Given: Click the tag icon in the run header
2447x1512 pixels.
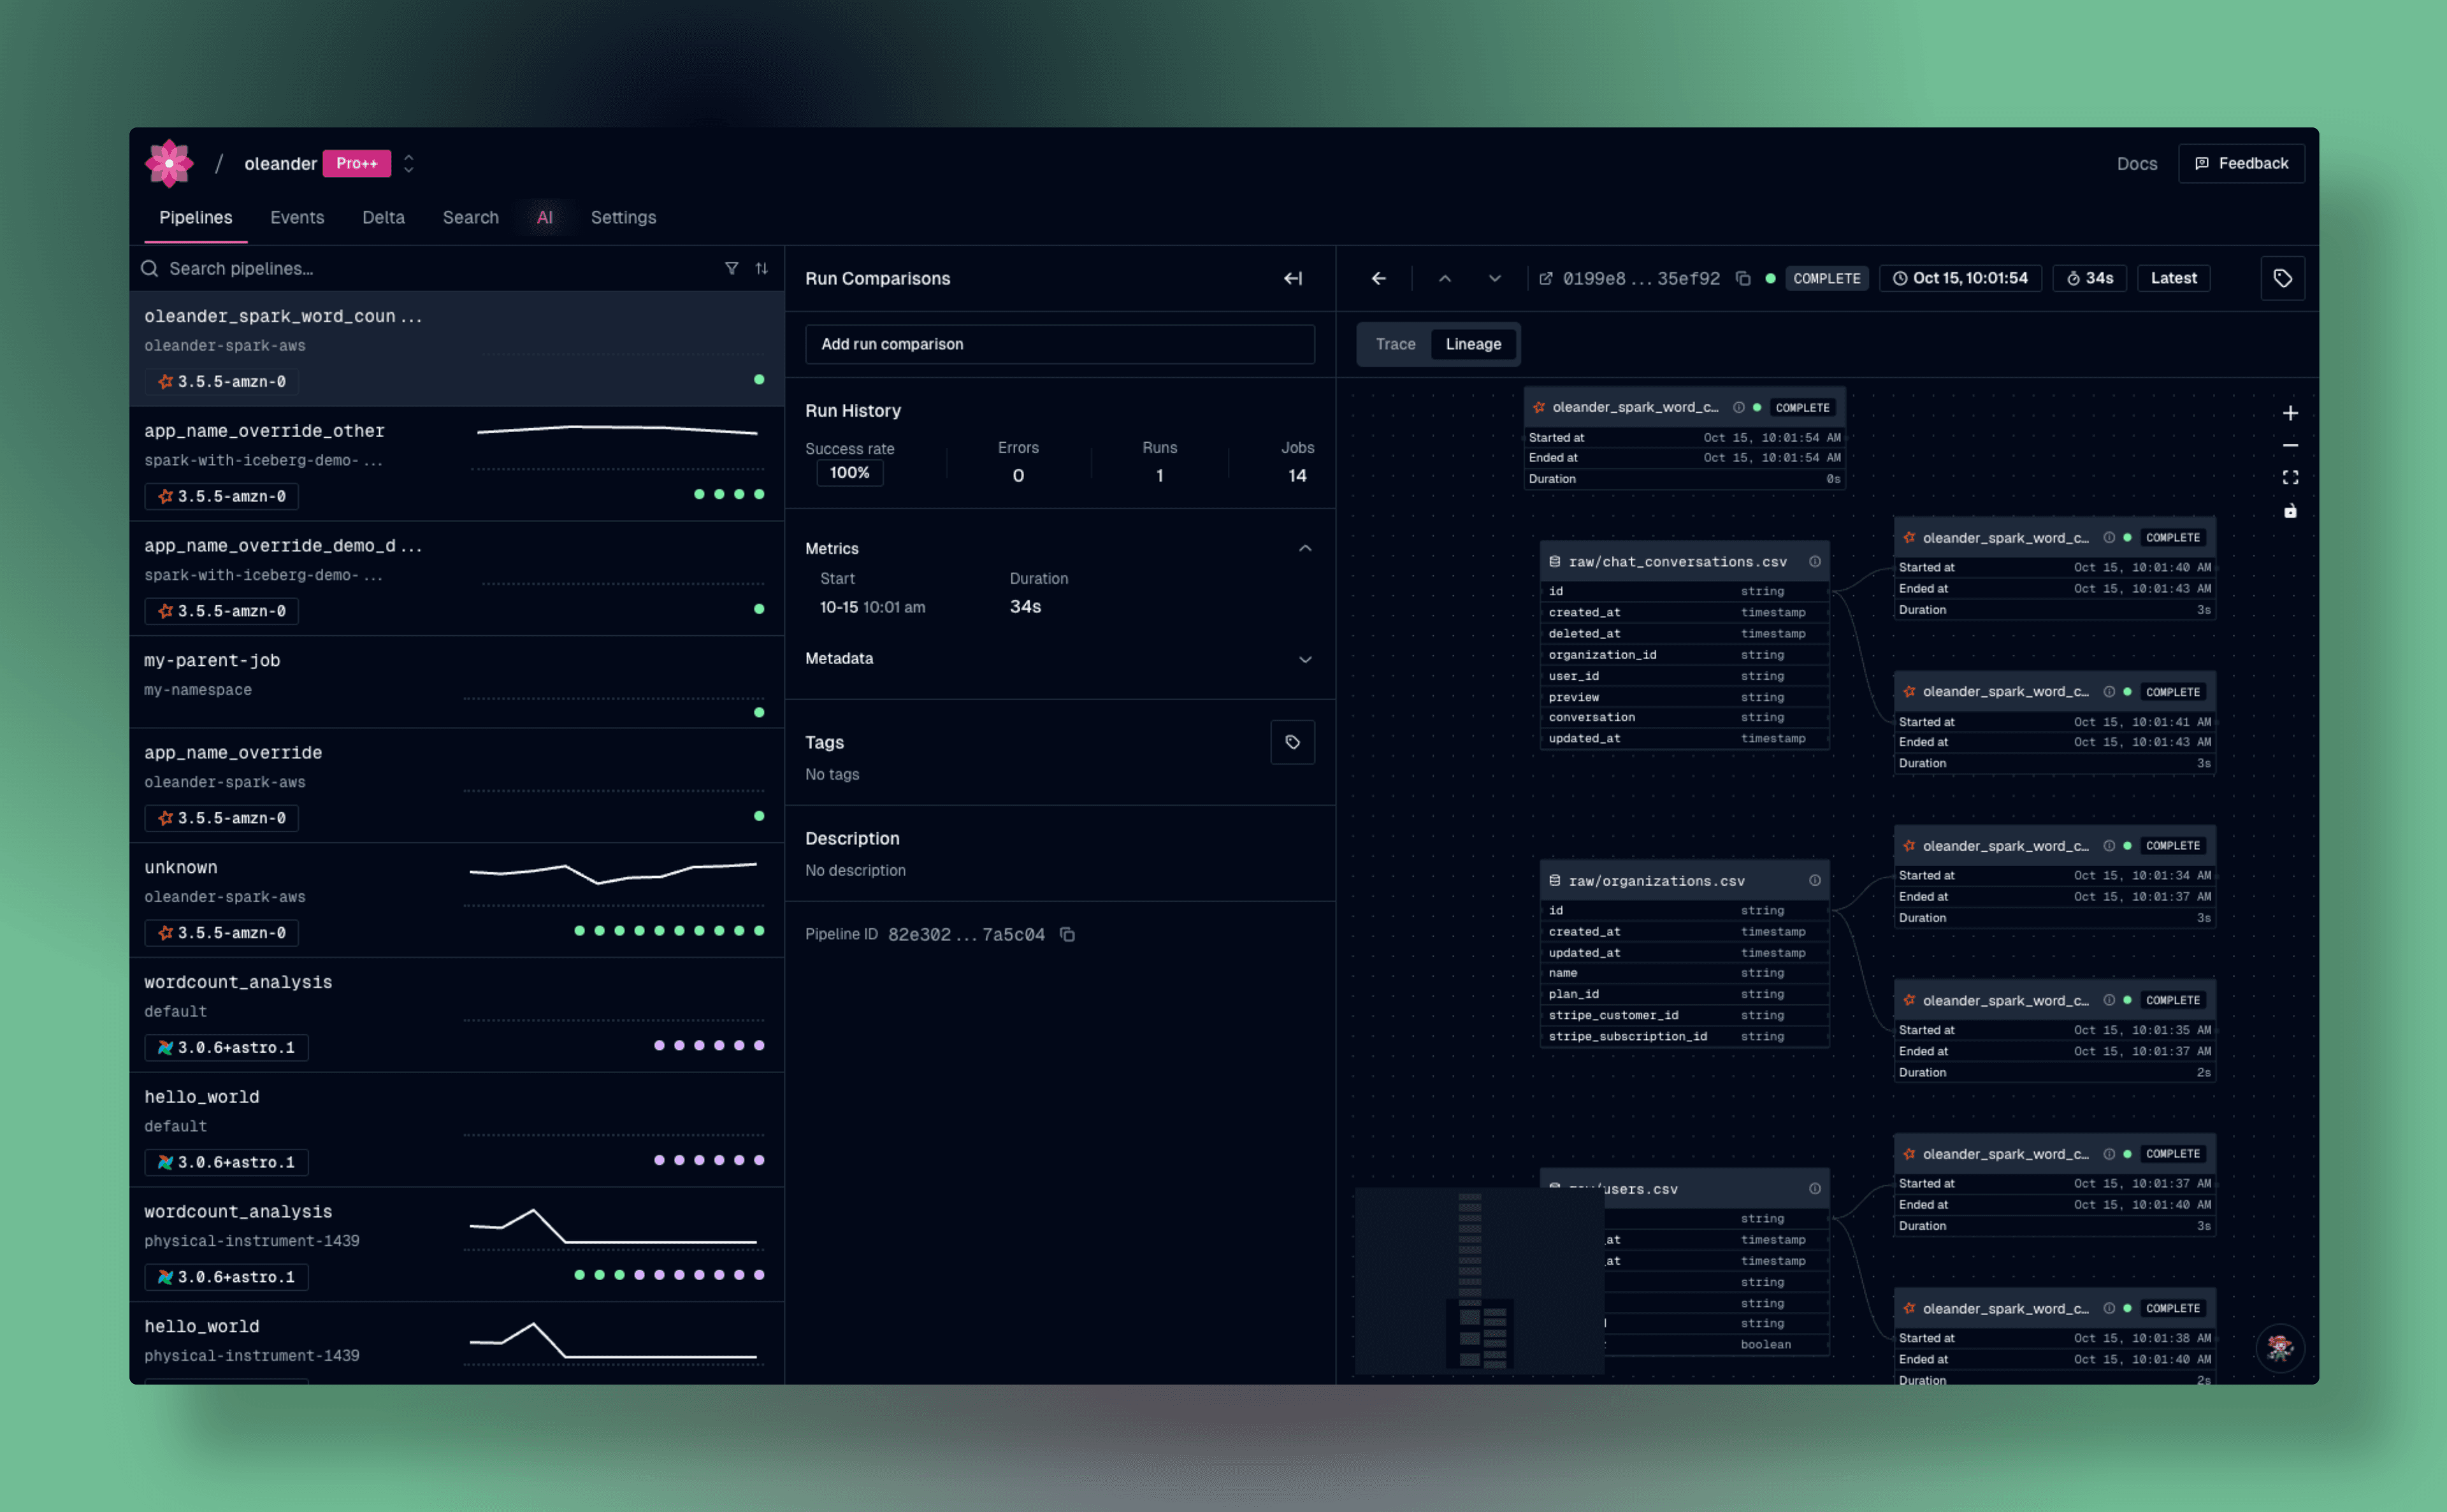Looking at the screenshot, I should click(x=2283, y=278).
